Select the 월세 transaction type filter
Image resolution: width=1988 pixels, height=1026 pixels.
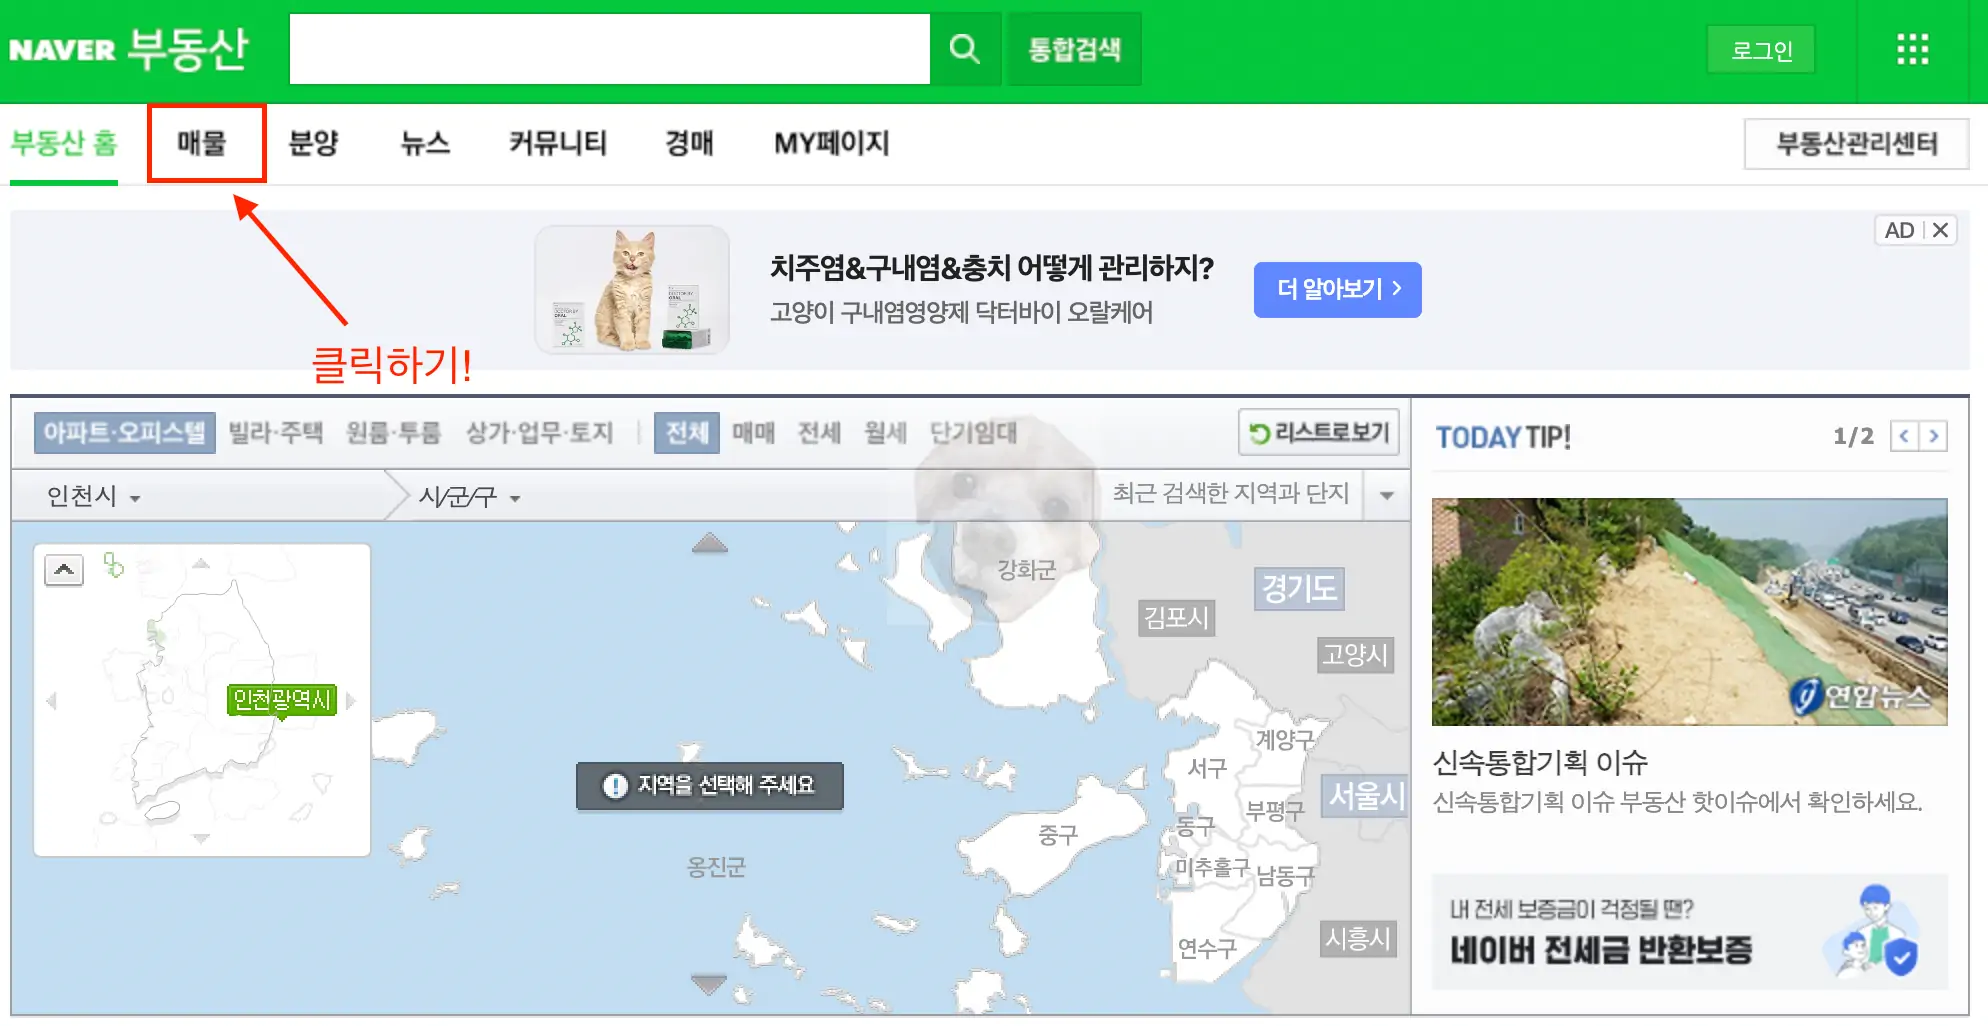click(x=884, y=433)
